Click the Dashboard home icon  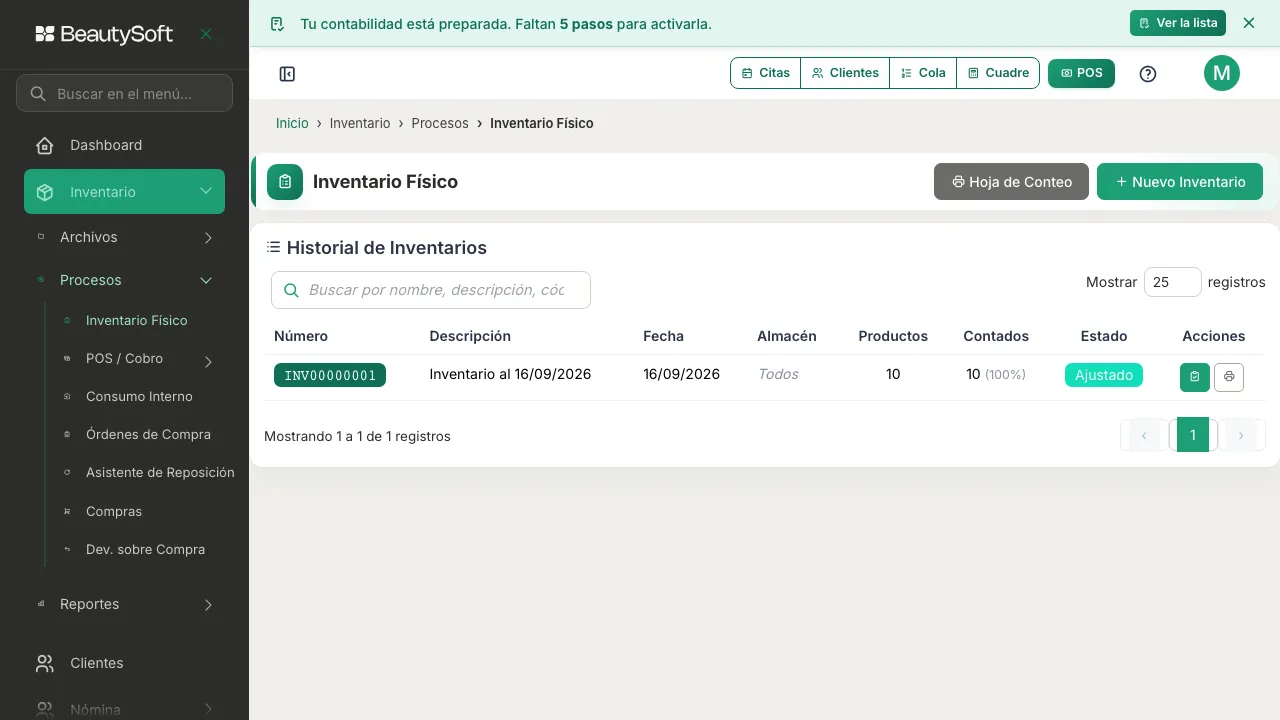pos(45,146)
